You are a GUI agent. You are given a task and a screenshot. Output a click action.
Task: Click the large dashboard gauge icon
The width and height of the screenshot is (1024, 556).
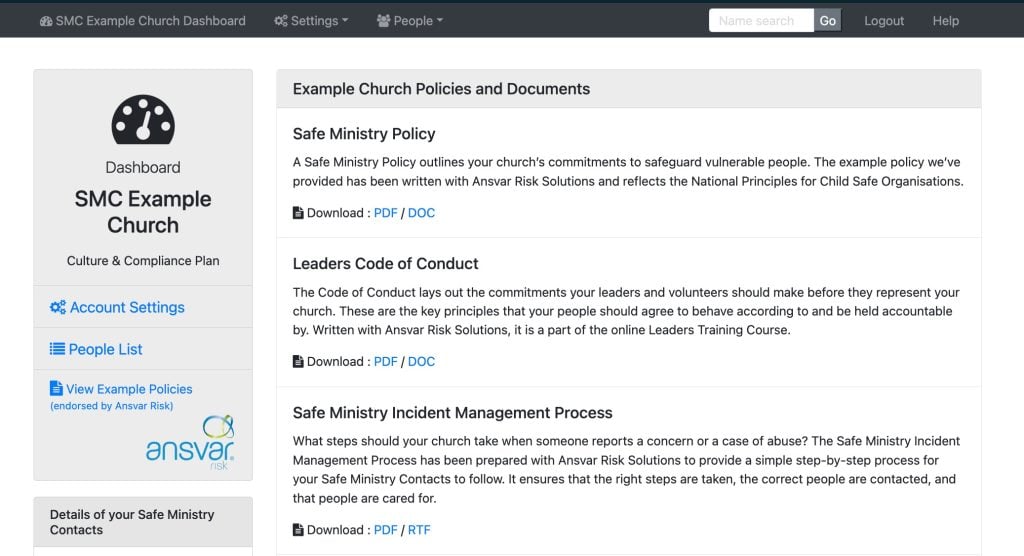click(x=143, y=120)
